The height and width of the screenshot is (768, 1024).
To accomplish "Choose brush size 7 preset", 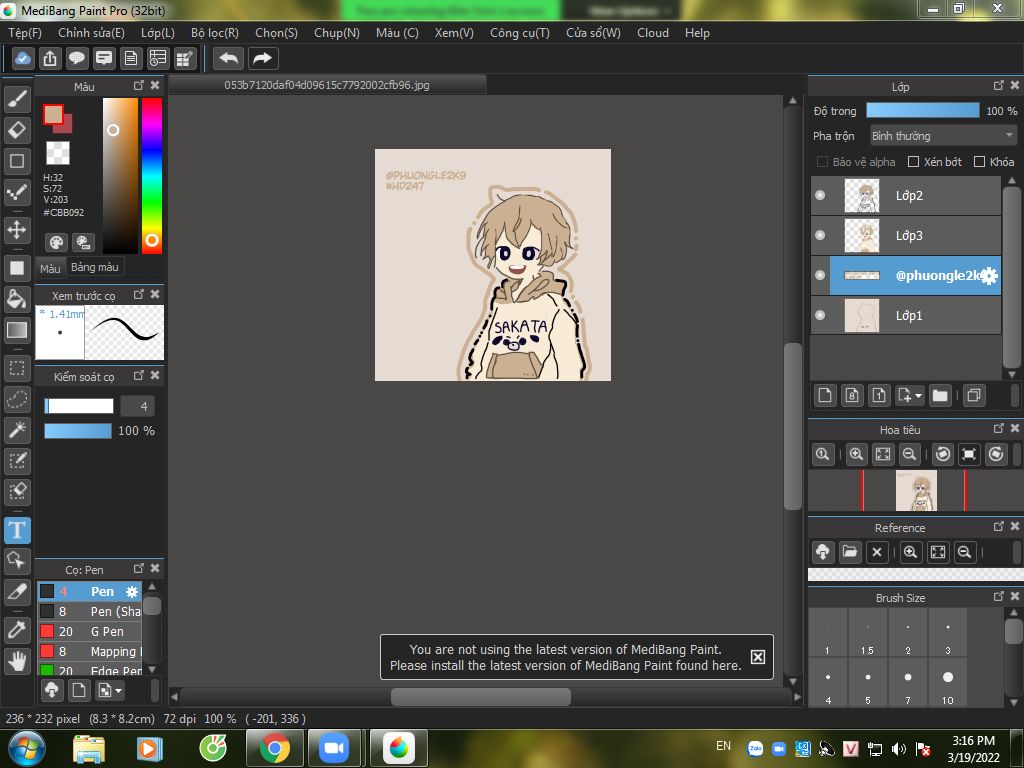I will (x=908, y=682).
